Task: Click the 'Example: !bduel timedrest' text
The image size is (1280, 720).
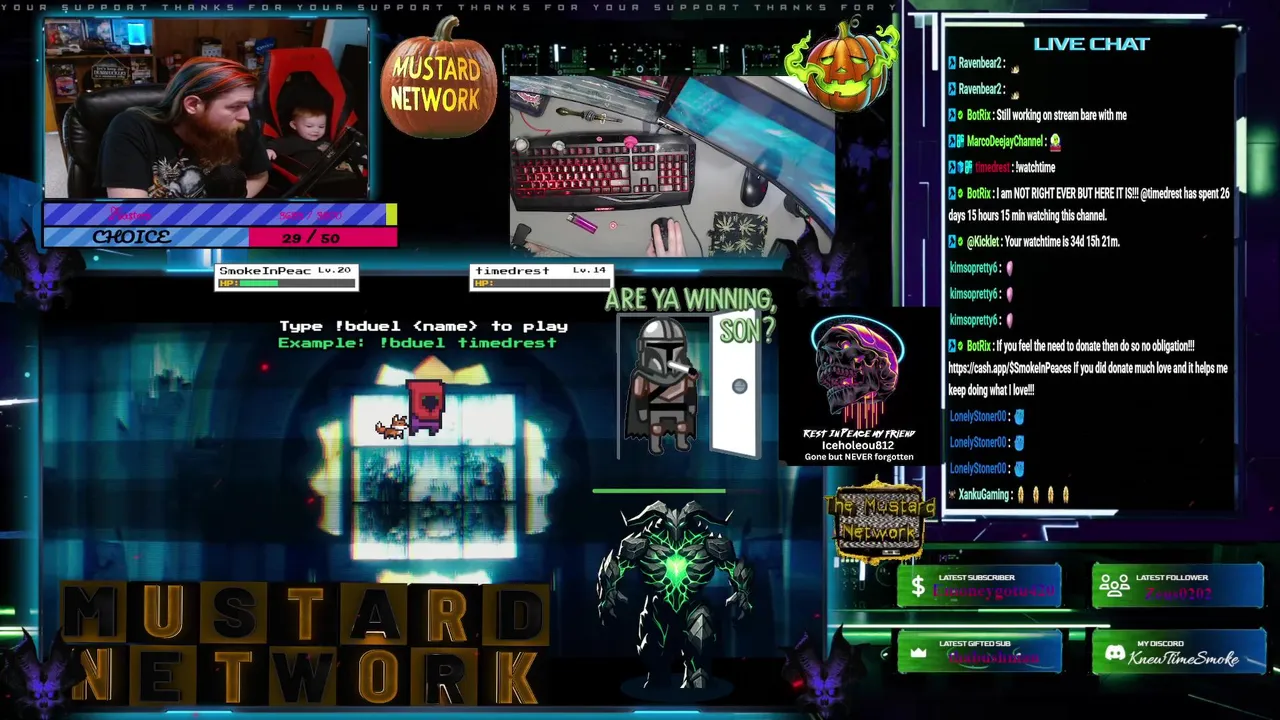Action: pos(417,343)
